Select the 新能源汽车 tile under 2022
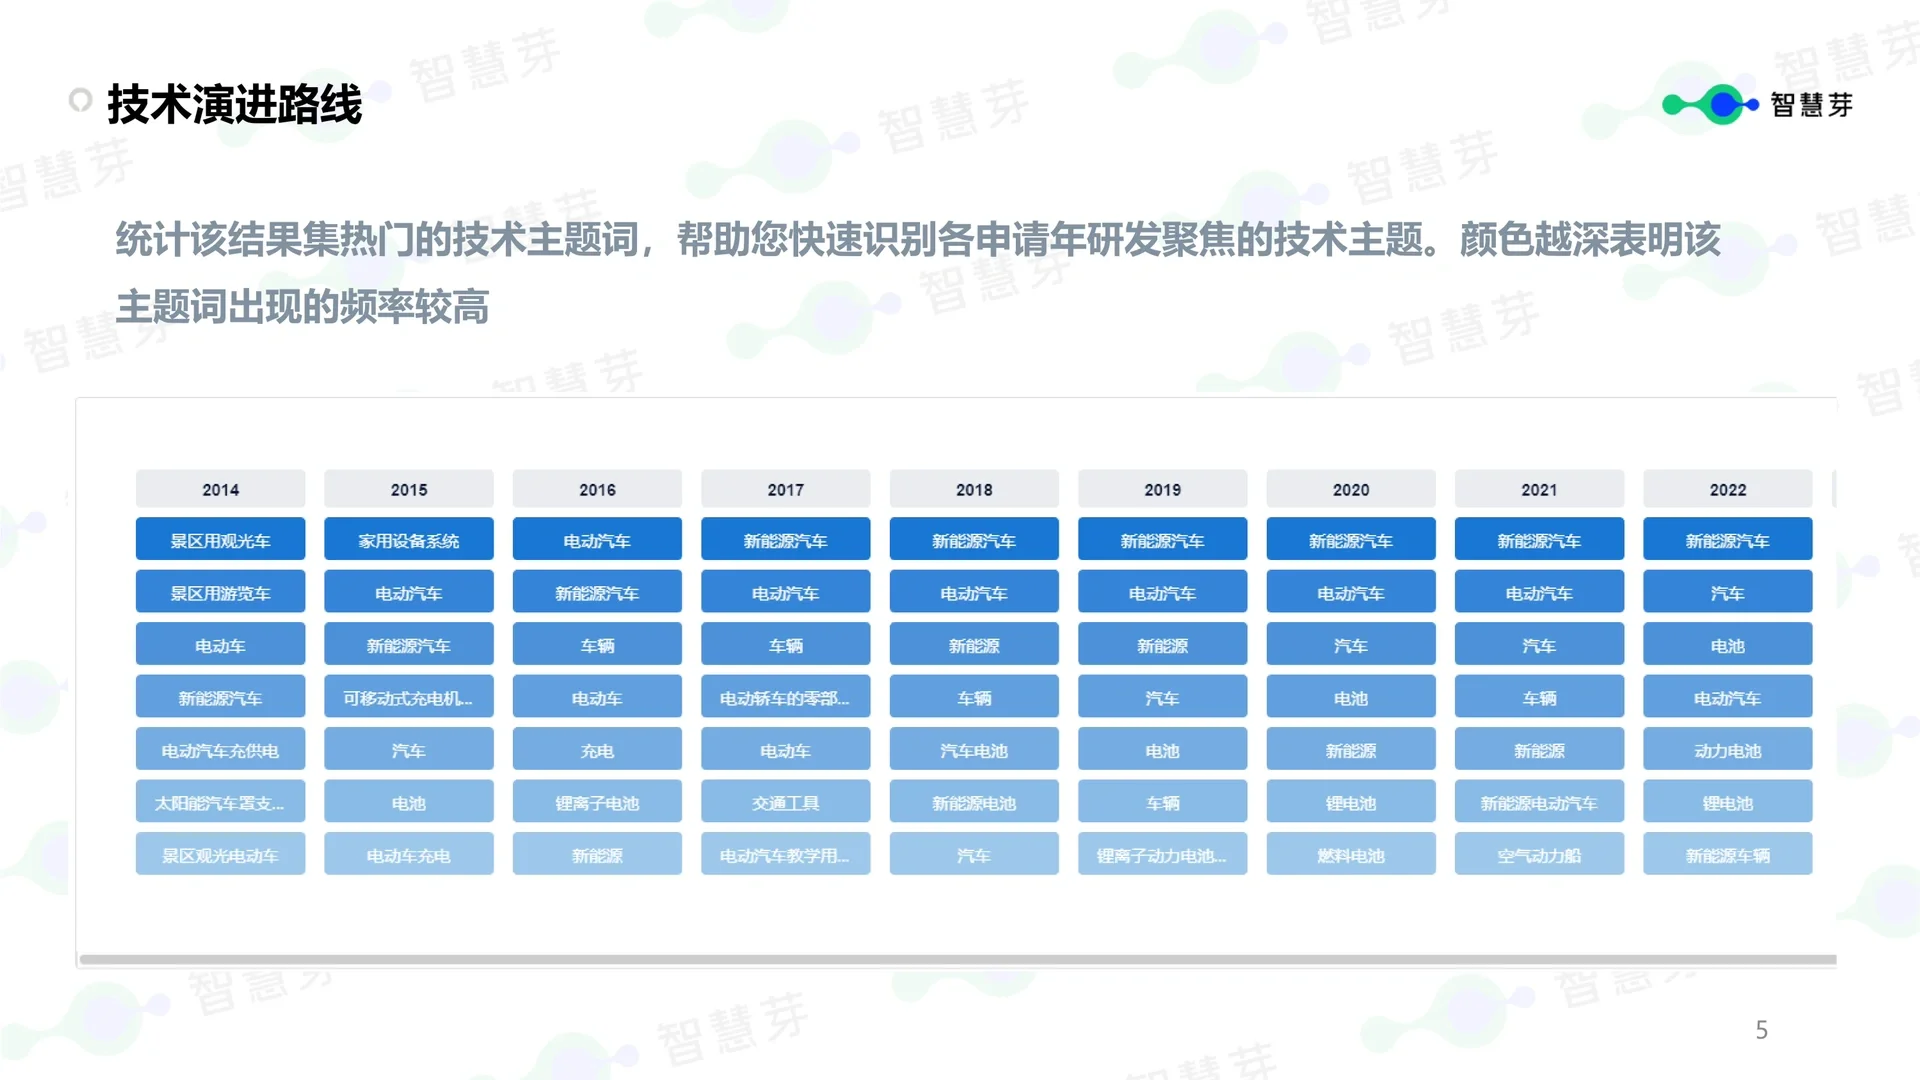Image resolution: width=1920 pixels, height=1080 pixels. coord(1727,539)
